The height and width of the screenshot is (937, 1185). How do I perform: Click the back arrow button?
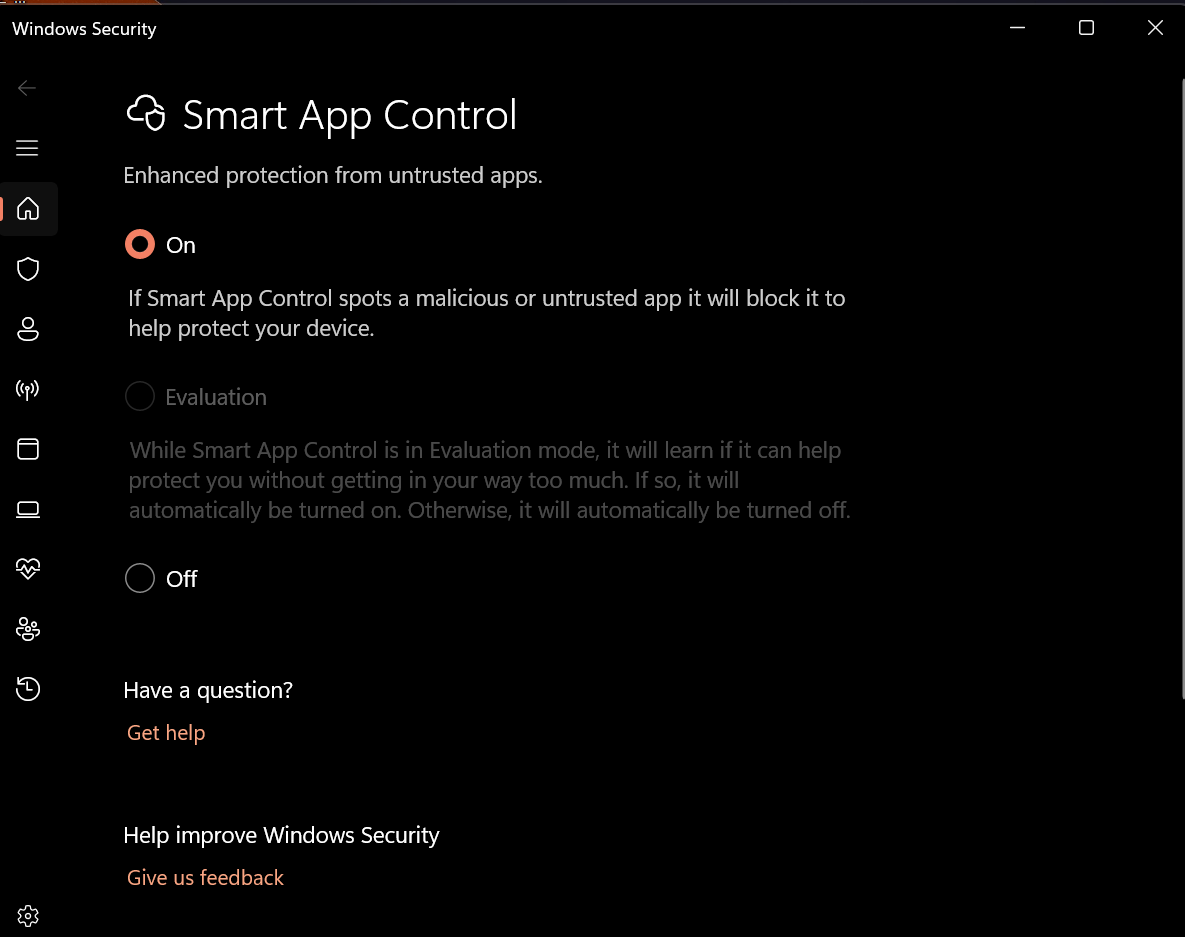(x=27, y=88)
